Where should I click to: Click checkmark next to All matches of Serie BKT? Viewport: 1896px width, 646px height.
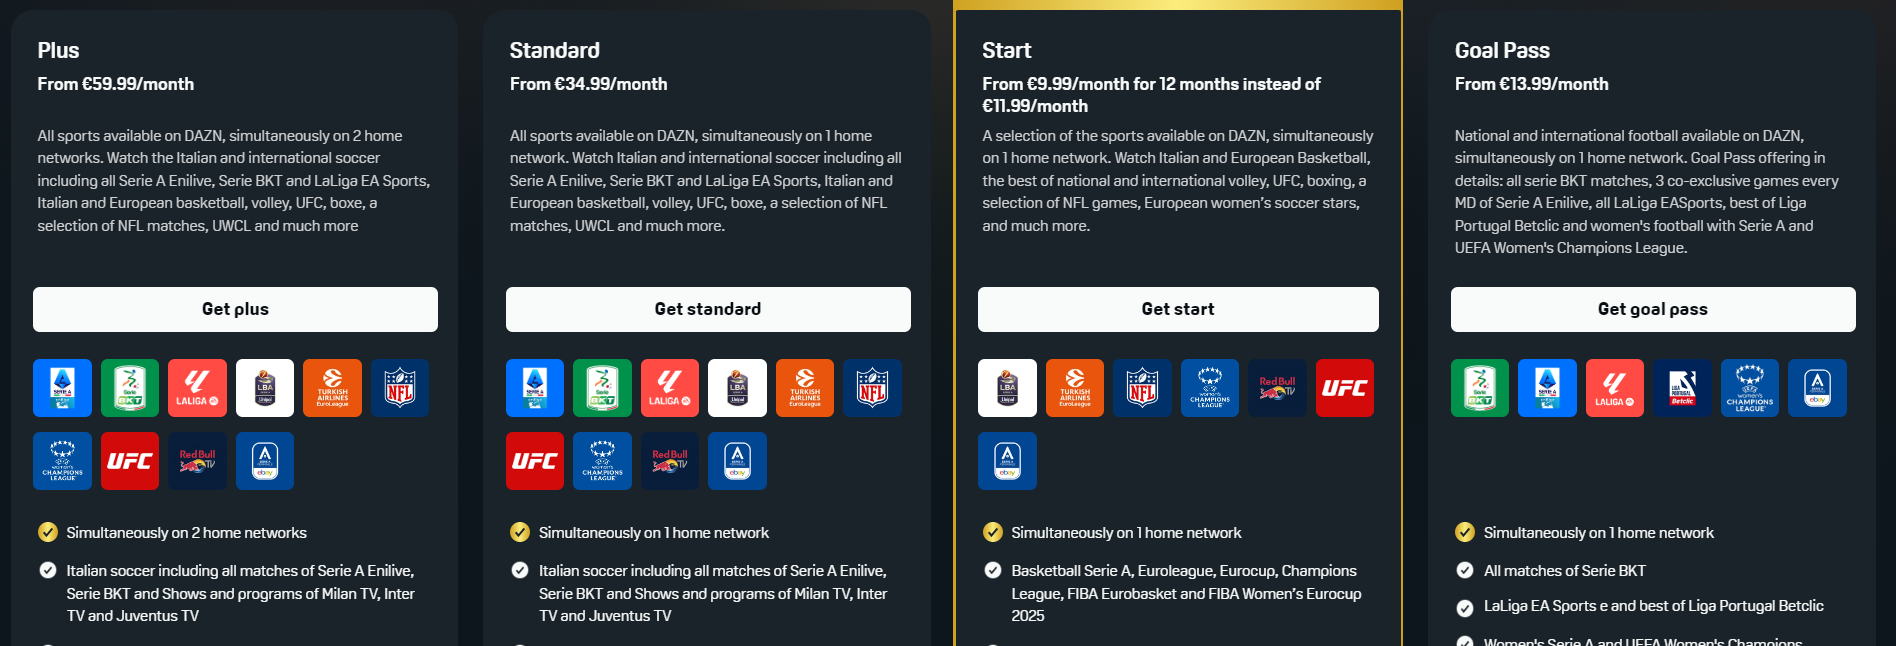(x=1465, y=570)
